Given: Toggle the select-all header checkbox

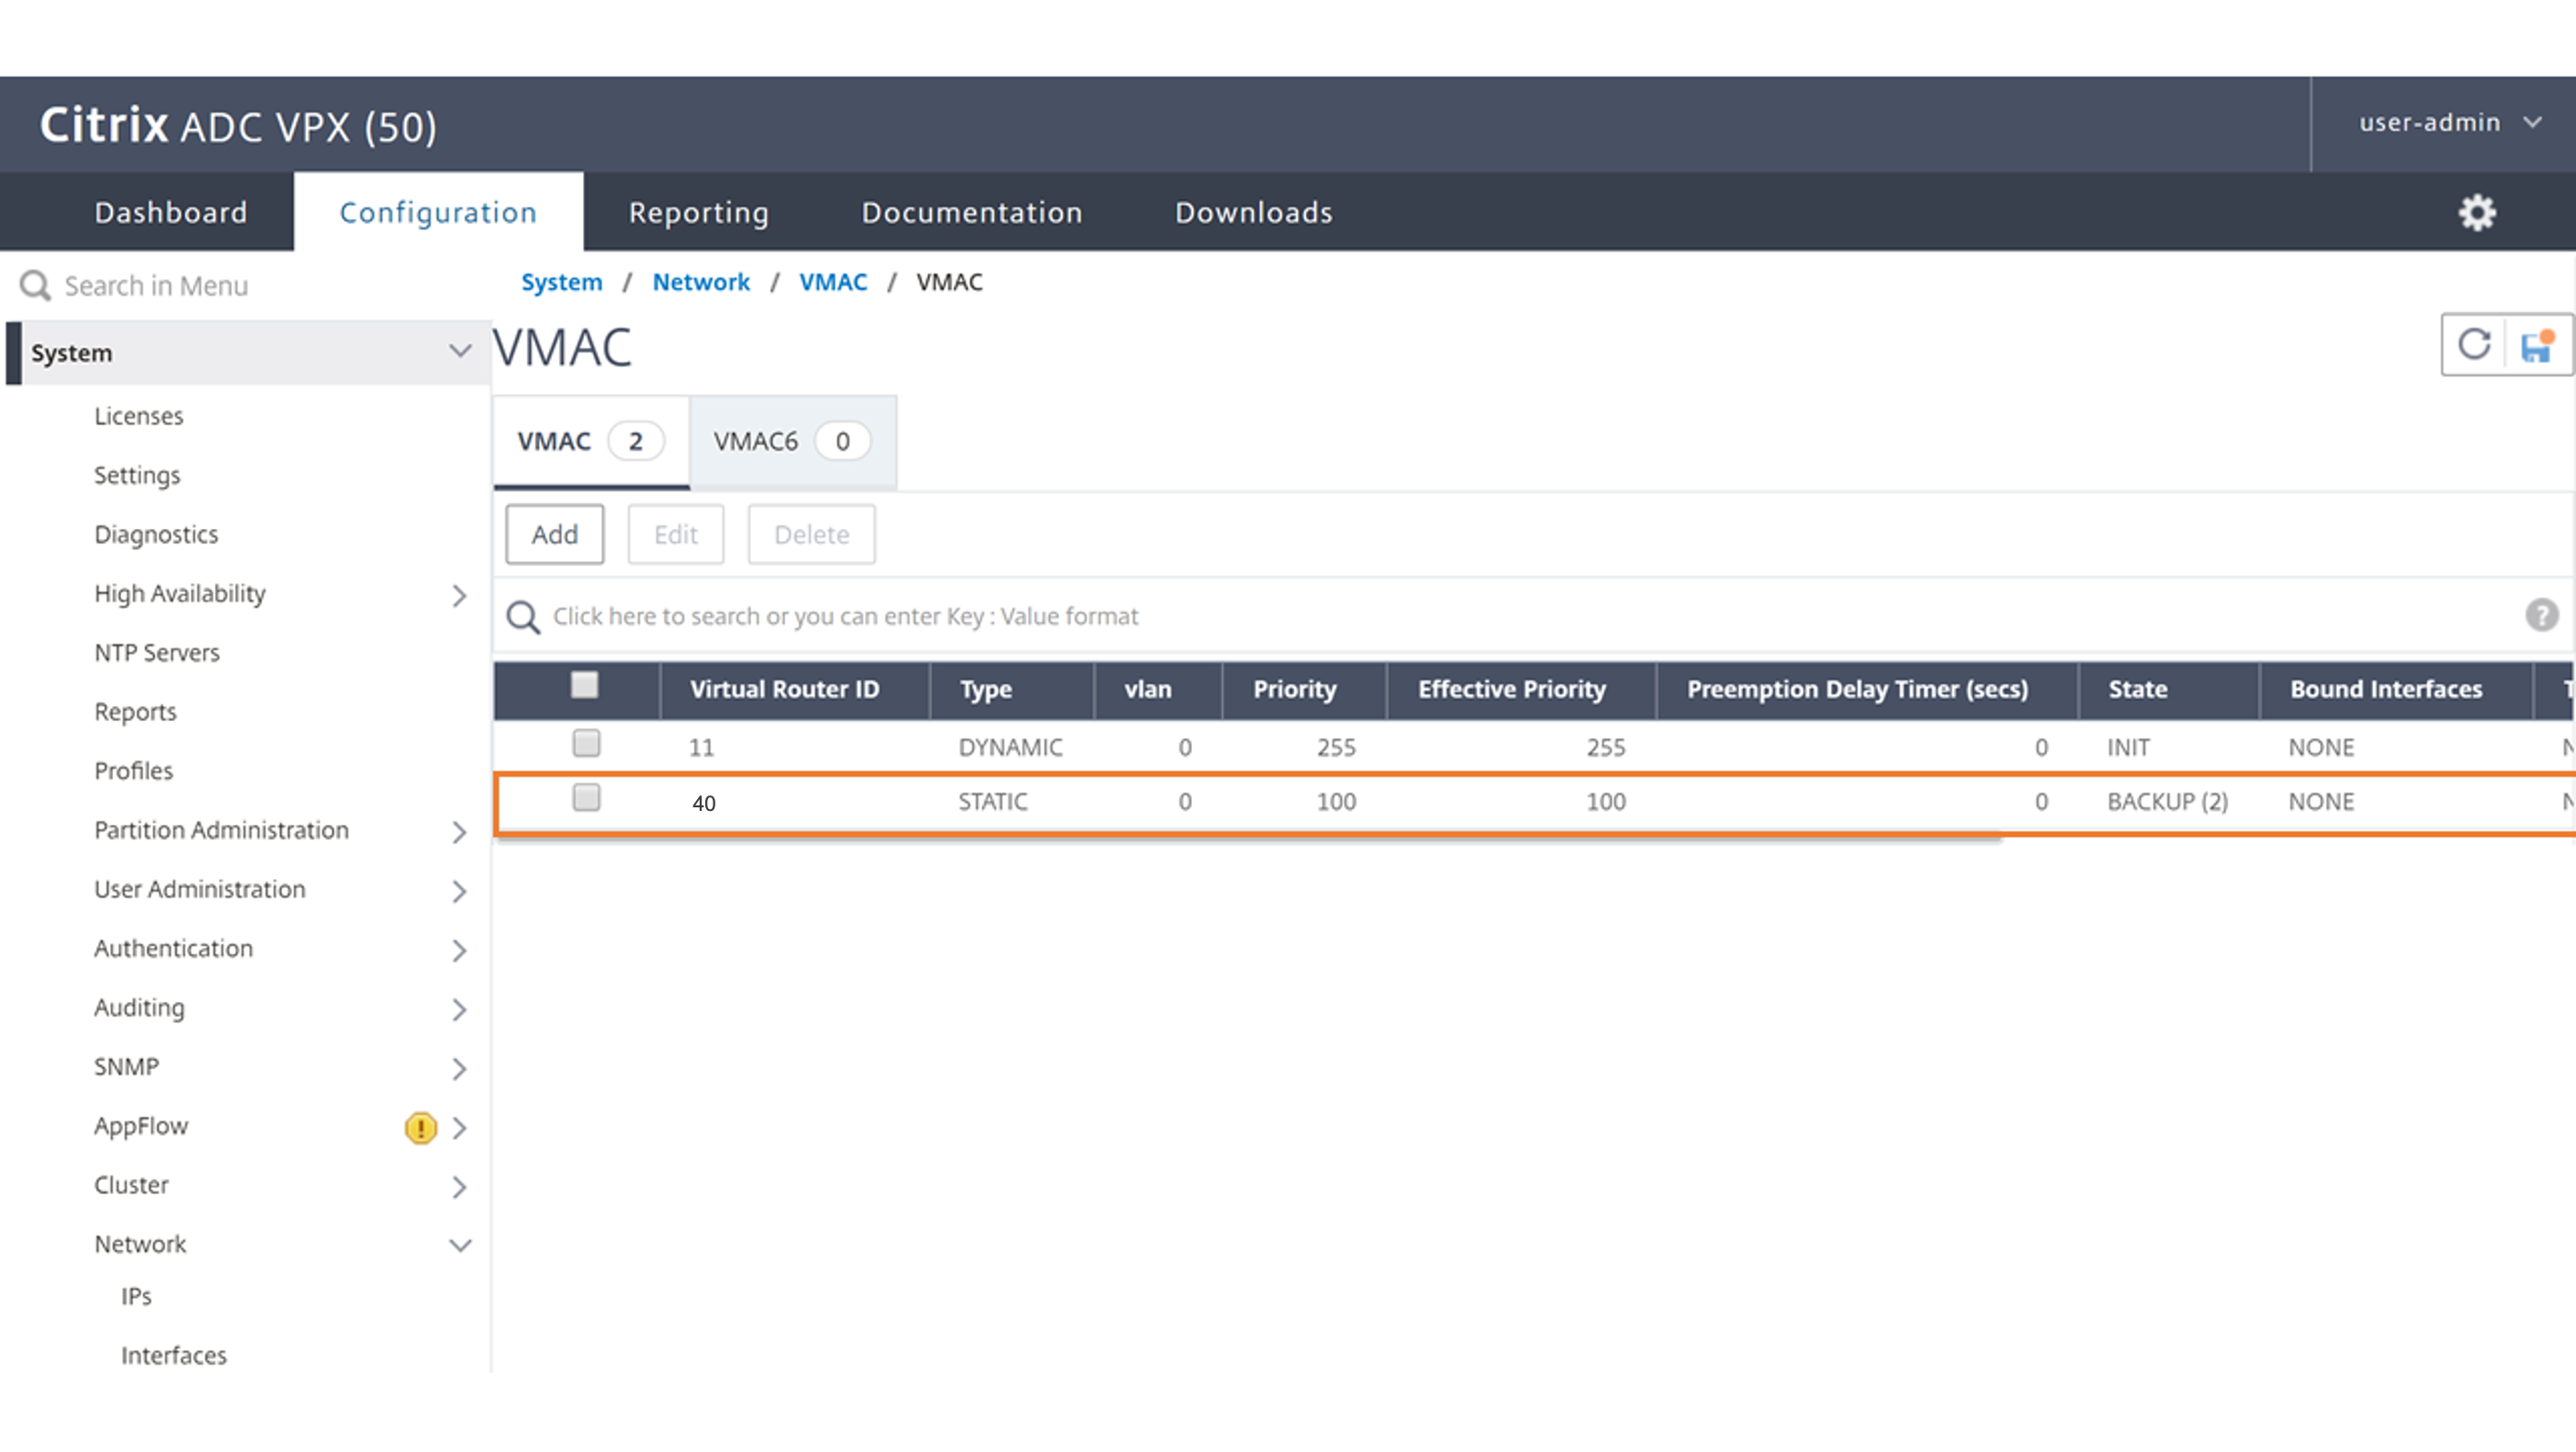Looking at the screenshot, I should click(584, 686).
